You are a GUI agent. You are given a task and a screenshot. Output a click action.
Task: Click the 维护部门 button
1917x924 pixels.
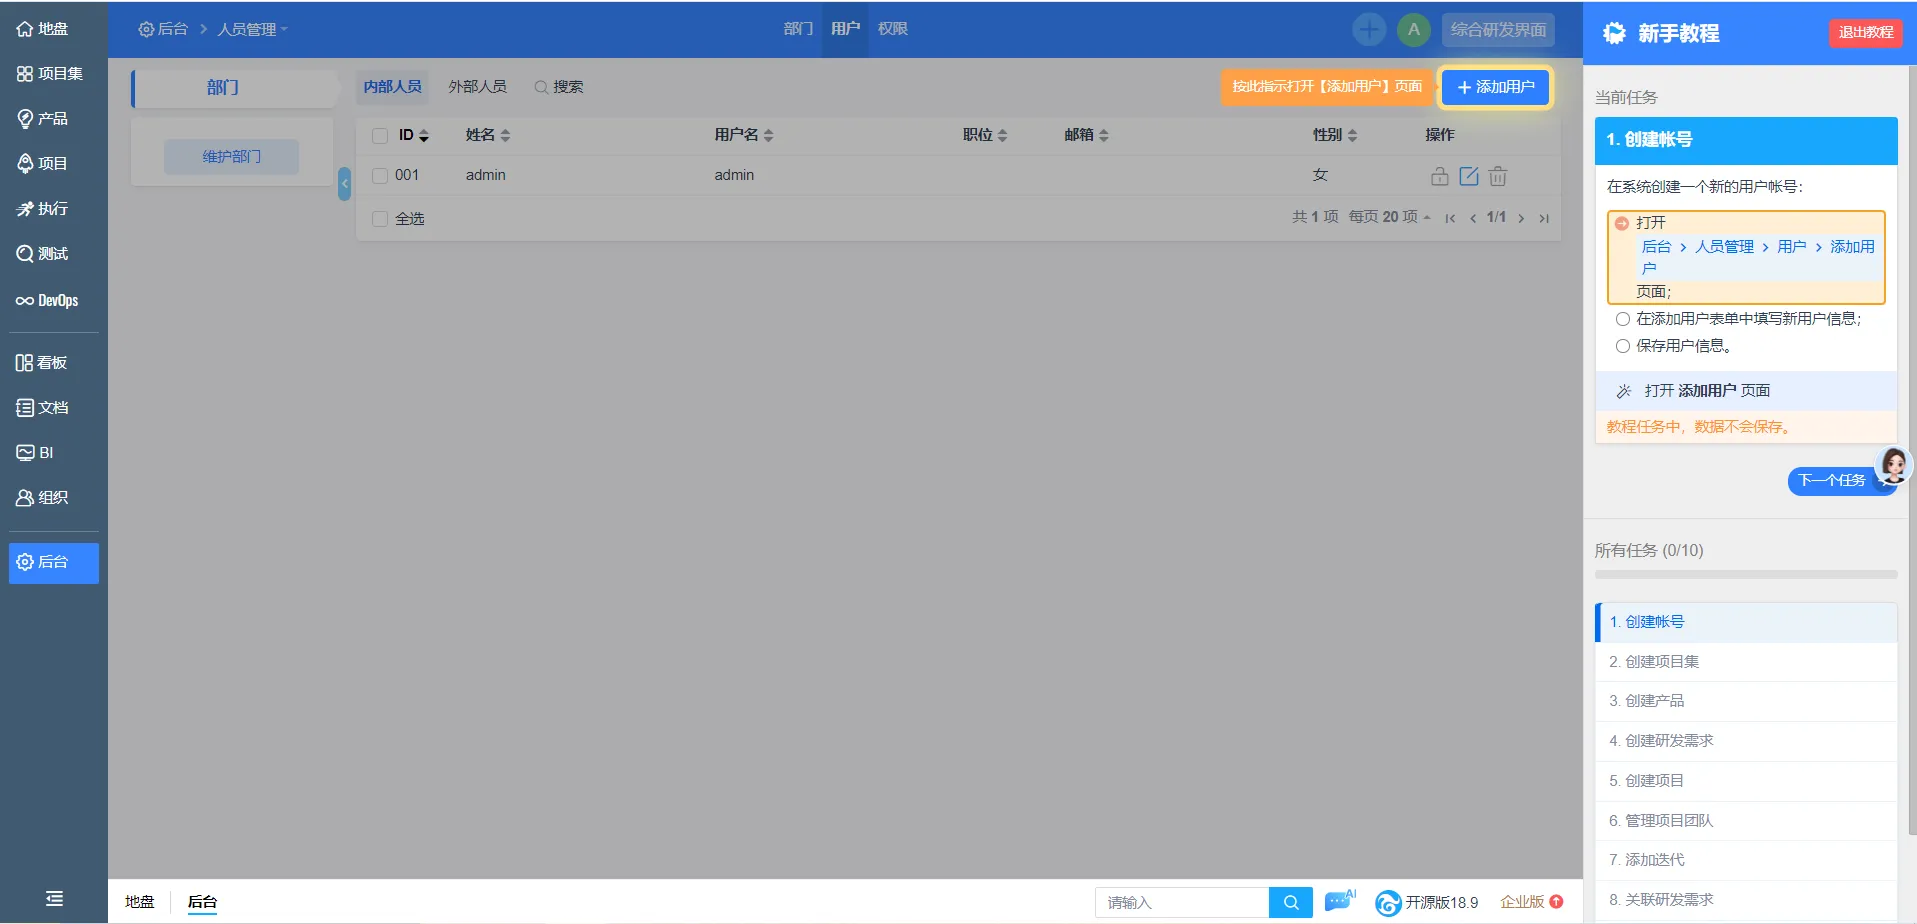point(231,157)
